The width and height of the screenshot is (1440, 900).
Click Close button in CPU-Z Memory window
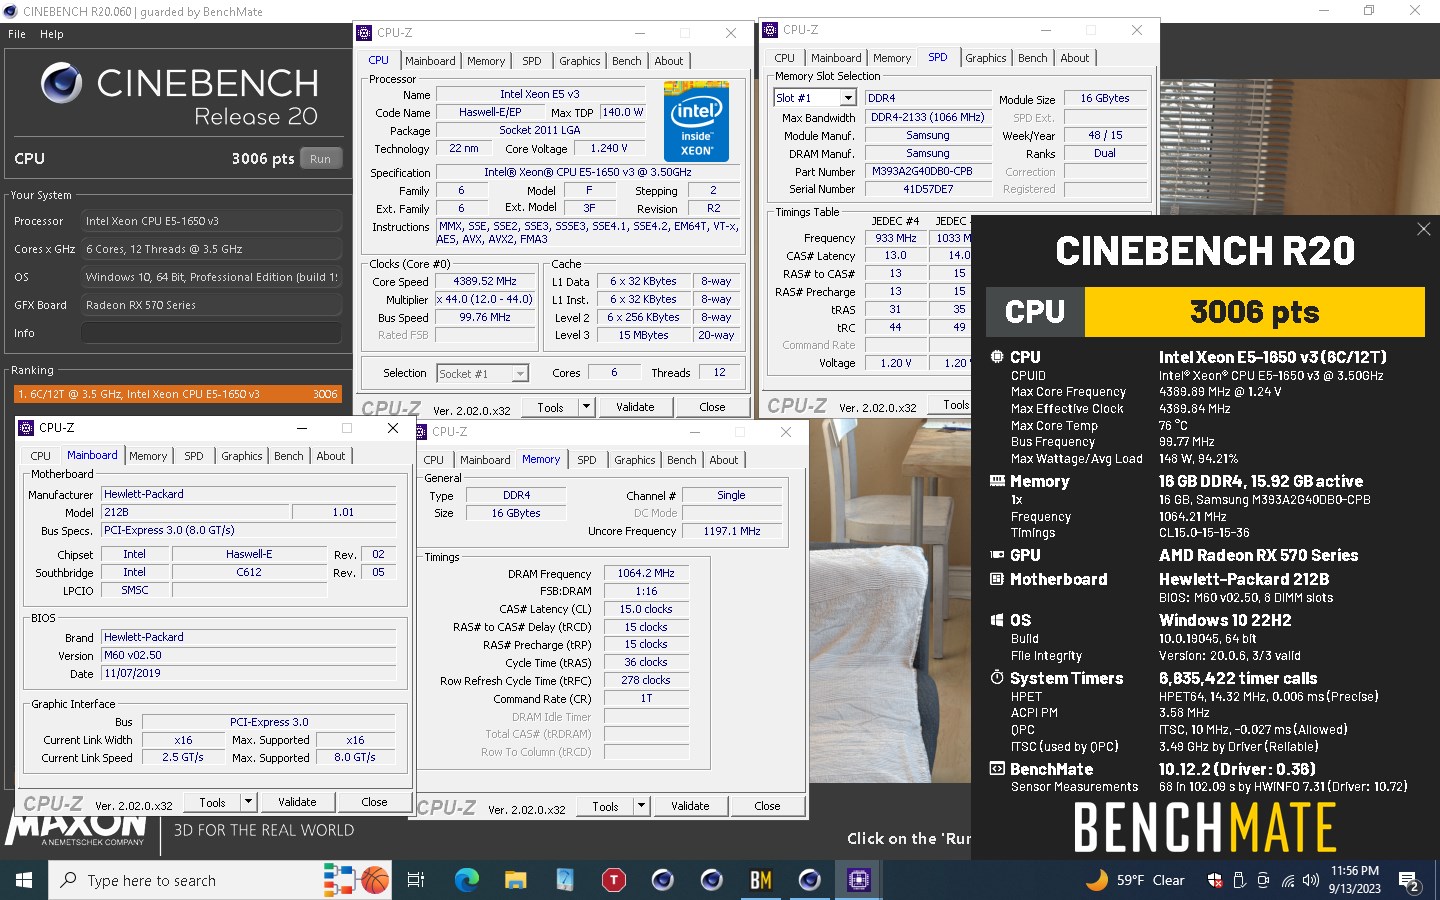point(767,806)
